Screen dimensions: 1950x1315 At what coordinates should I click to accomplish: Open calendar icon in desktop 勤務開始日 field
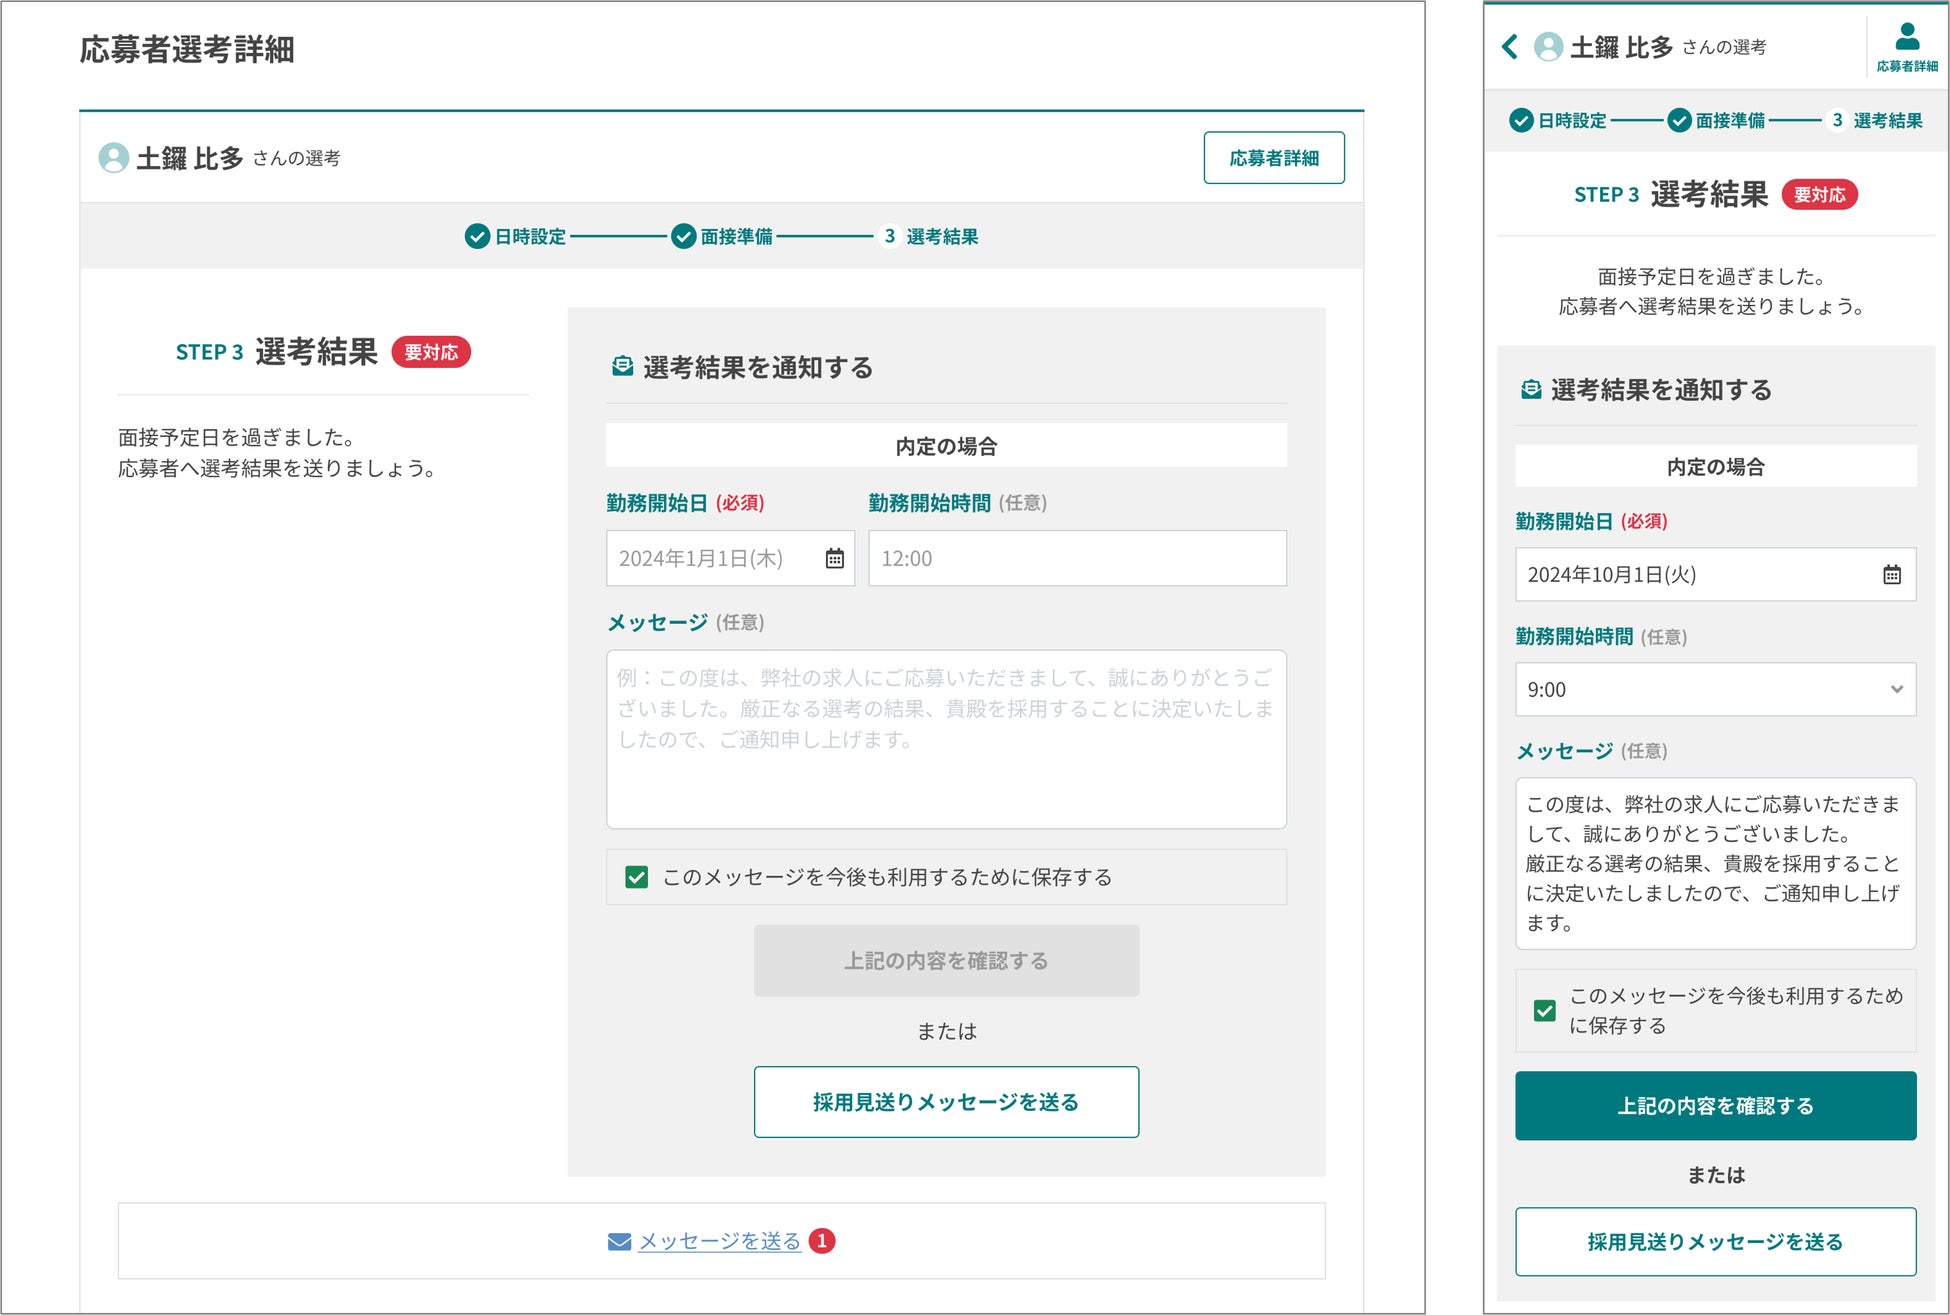pos(834,558)
